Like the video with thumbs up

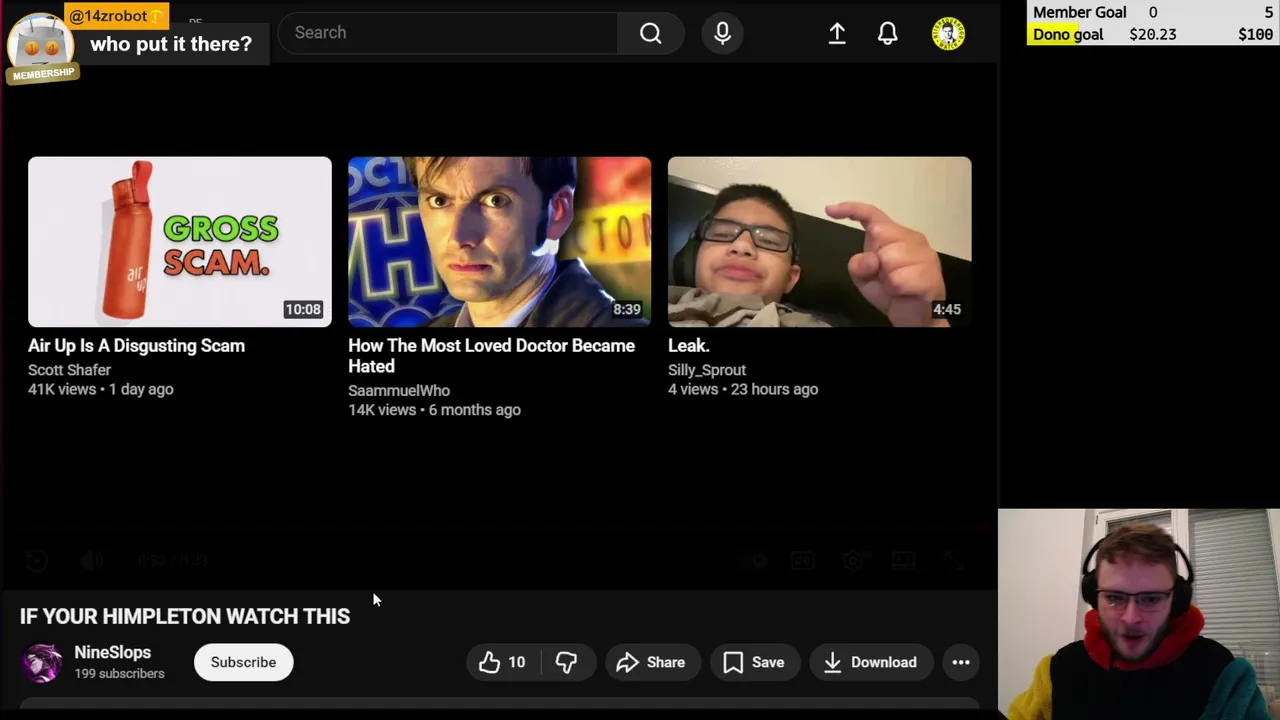click(502, 662)
